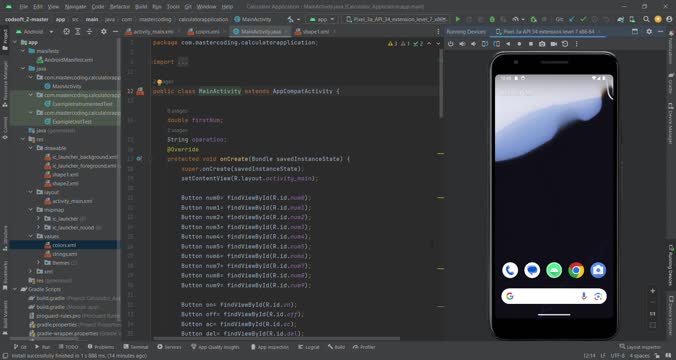Tap Google Lens icon in search bar
The image size is (676, 360).
[x=598, y=296]
